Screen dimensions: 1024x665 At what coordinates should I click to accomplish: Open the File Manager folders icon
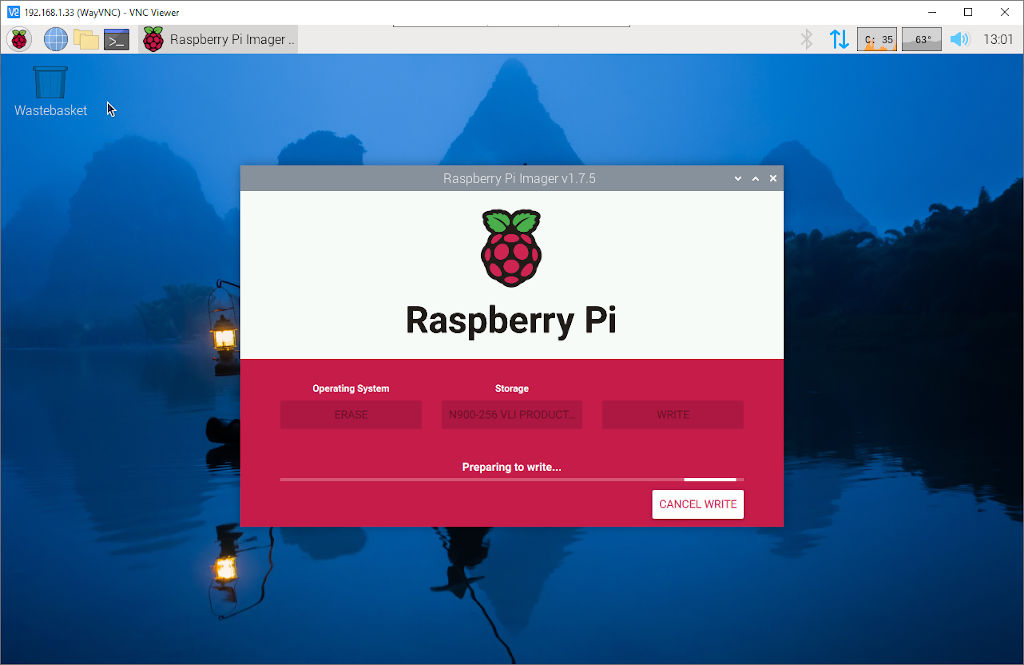(86, 39)
